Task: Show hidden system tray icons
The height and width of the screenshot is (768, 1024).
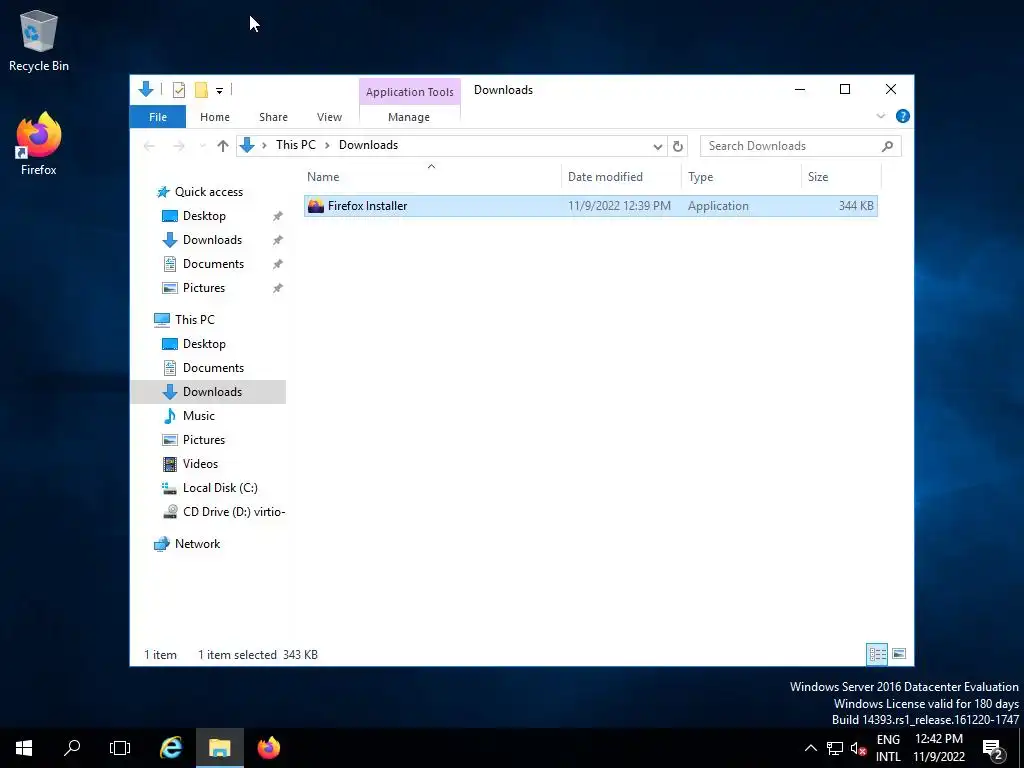Action: tap(810, 748)
